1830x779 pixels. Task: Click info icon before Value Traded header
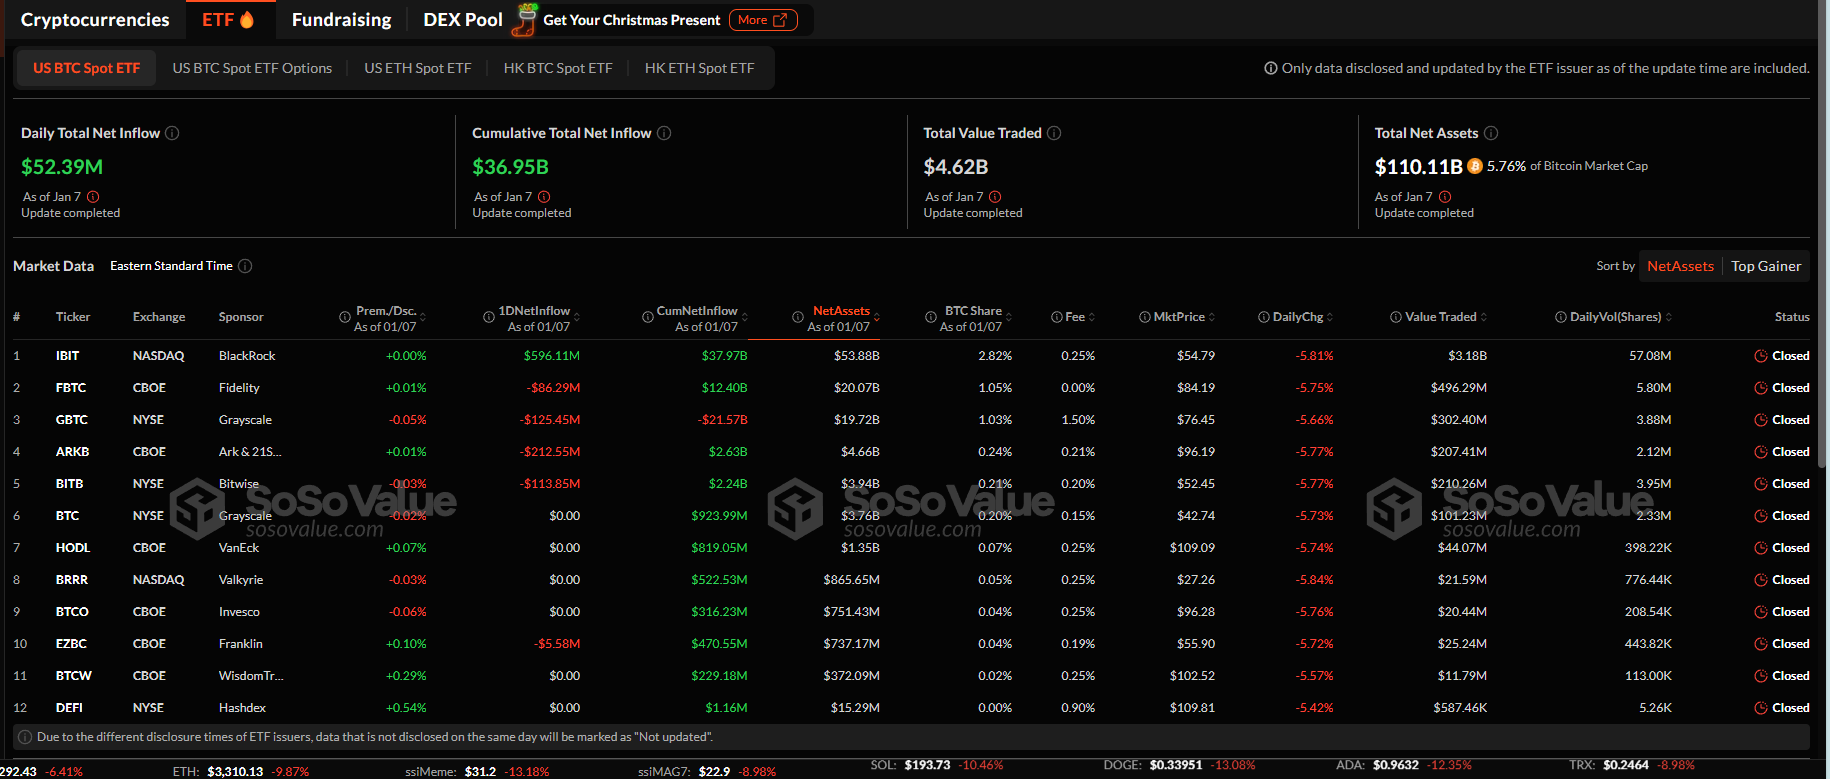point(1396,317)
